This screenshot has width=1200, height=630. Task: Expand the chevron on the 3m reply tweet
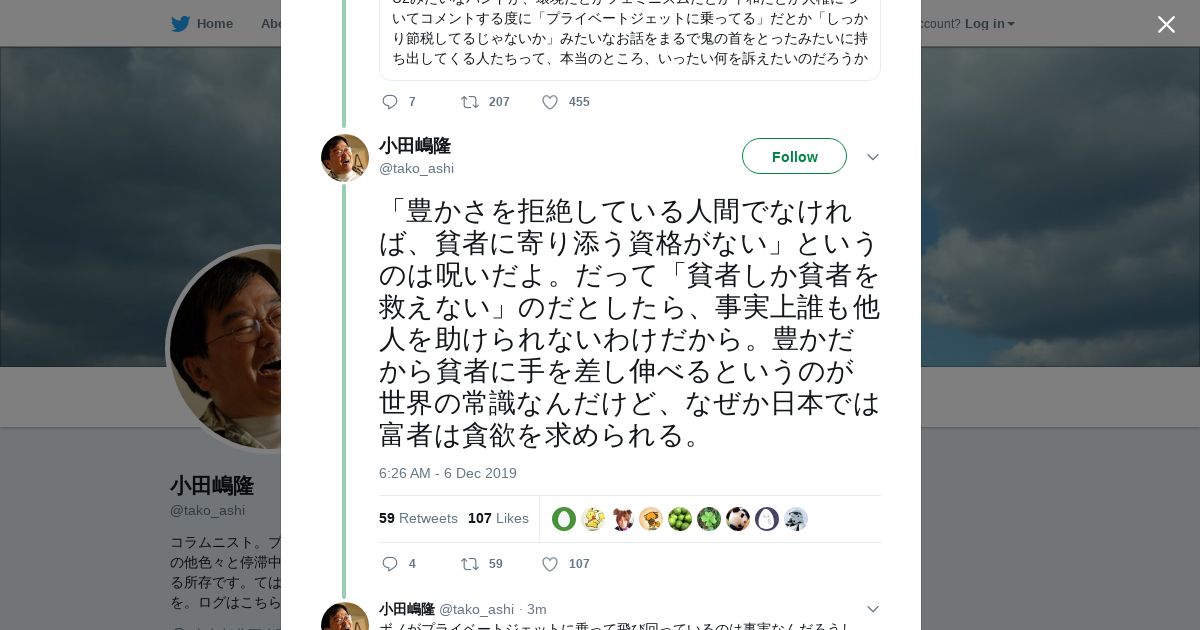872,609
